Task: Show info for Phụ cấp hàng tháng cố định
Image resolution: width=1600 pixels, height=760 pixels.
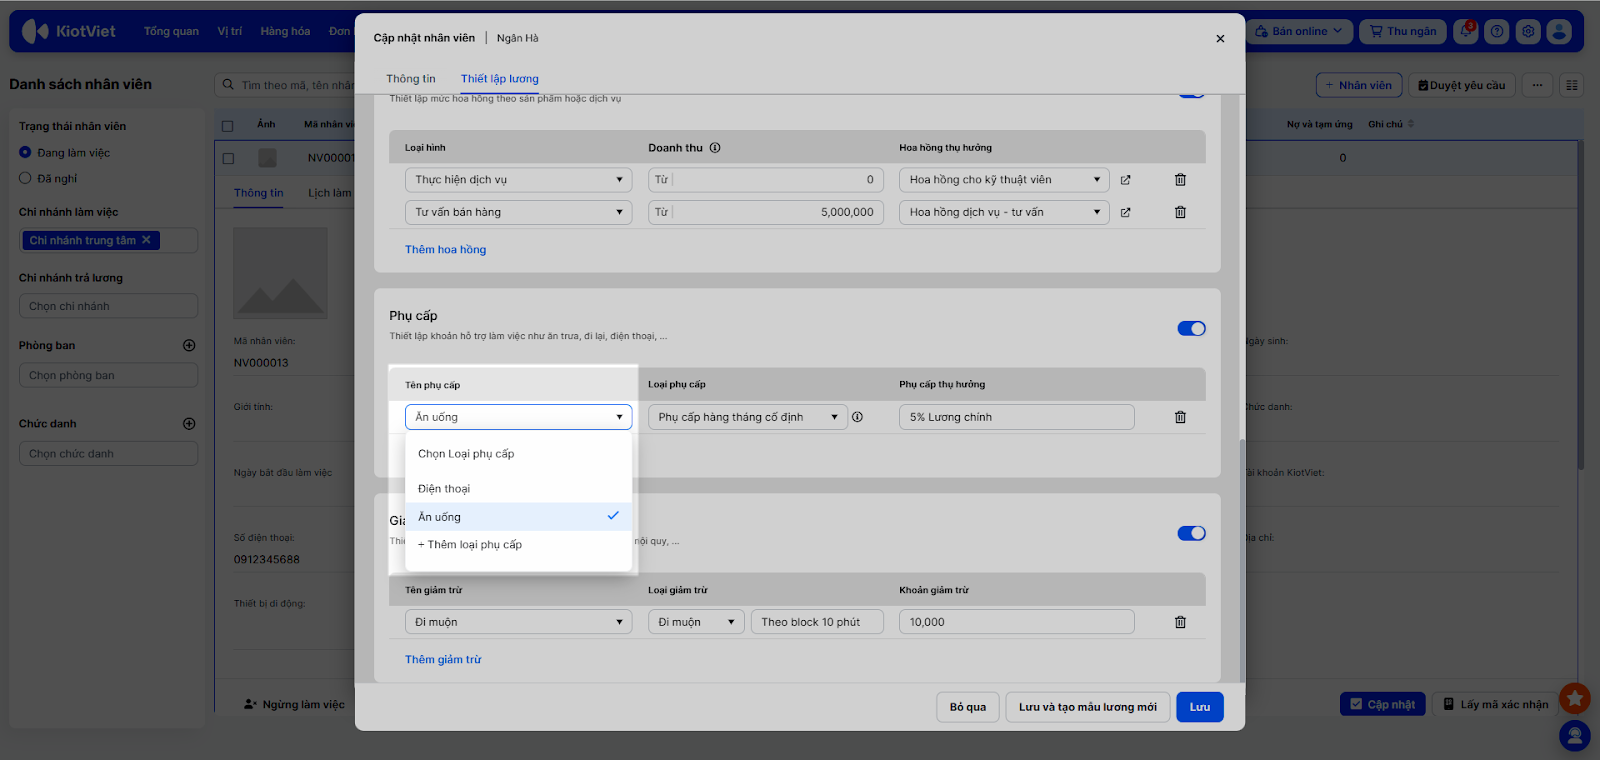Action: (857, 417)
